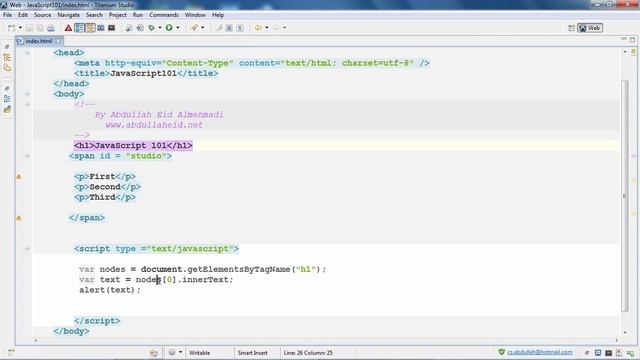Image resolution: width=640 pixels, height=360 pixels.
Task: Open the Run configurations dropdown arrow
Action: tap(178, 28)
